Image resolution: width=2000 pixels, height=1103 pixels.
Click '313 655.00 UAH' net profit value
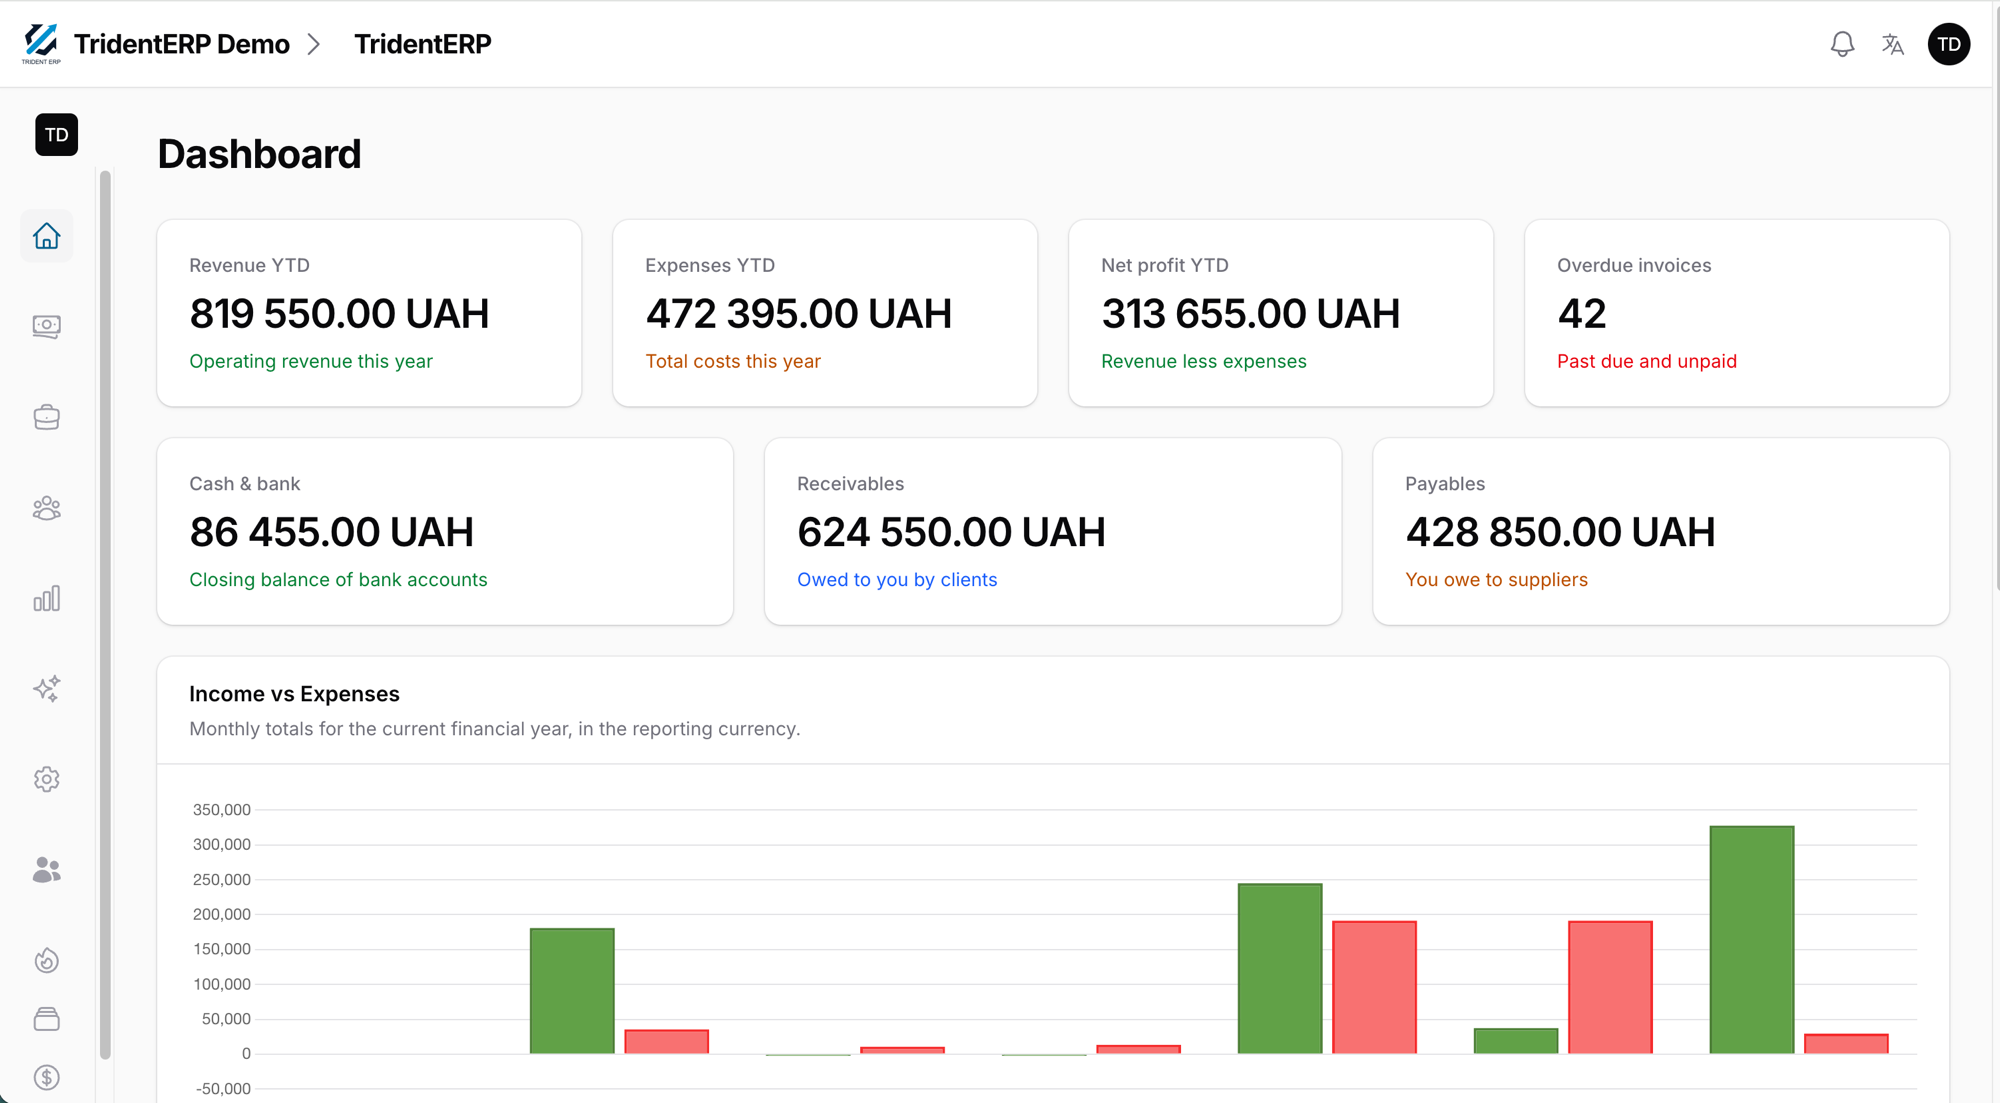pyautogui.click(x=1250, y=314)
